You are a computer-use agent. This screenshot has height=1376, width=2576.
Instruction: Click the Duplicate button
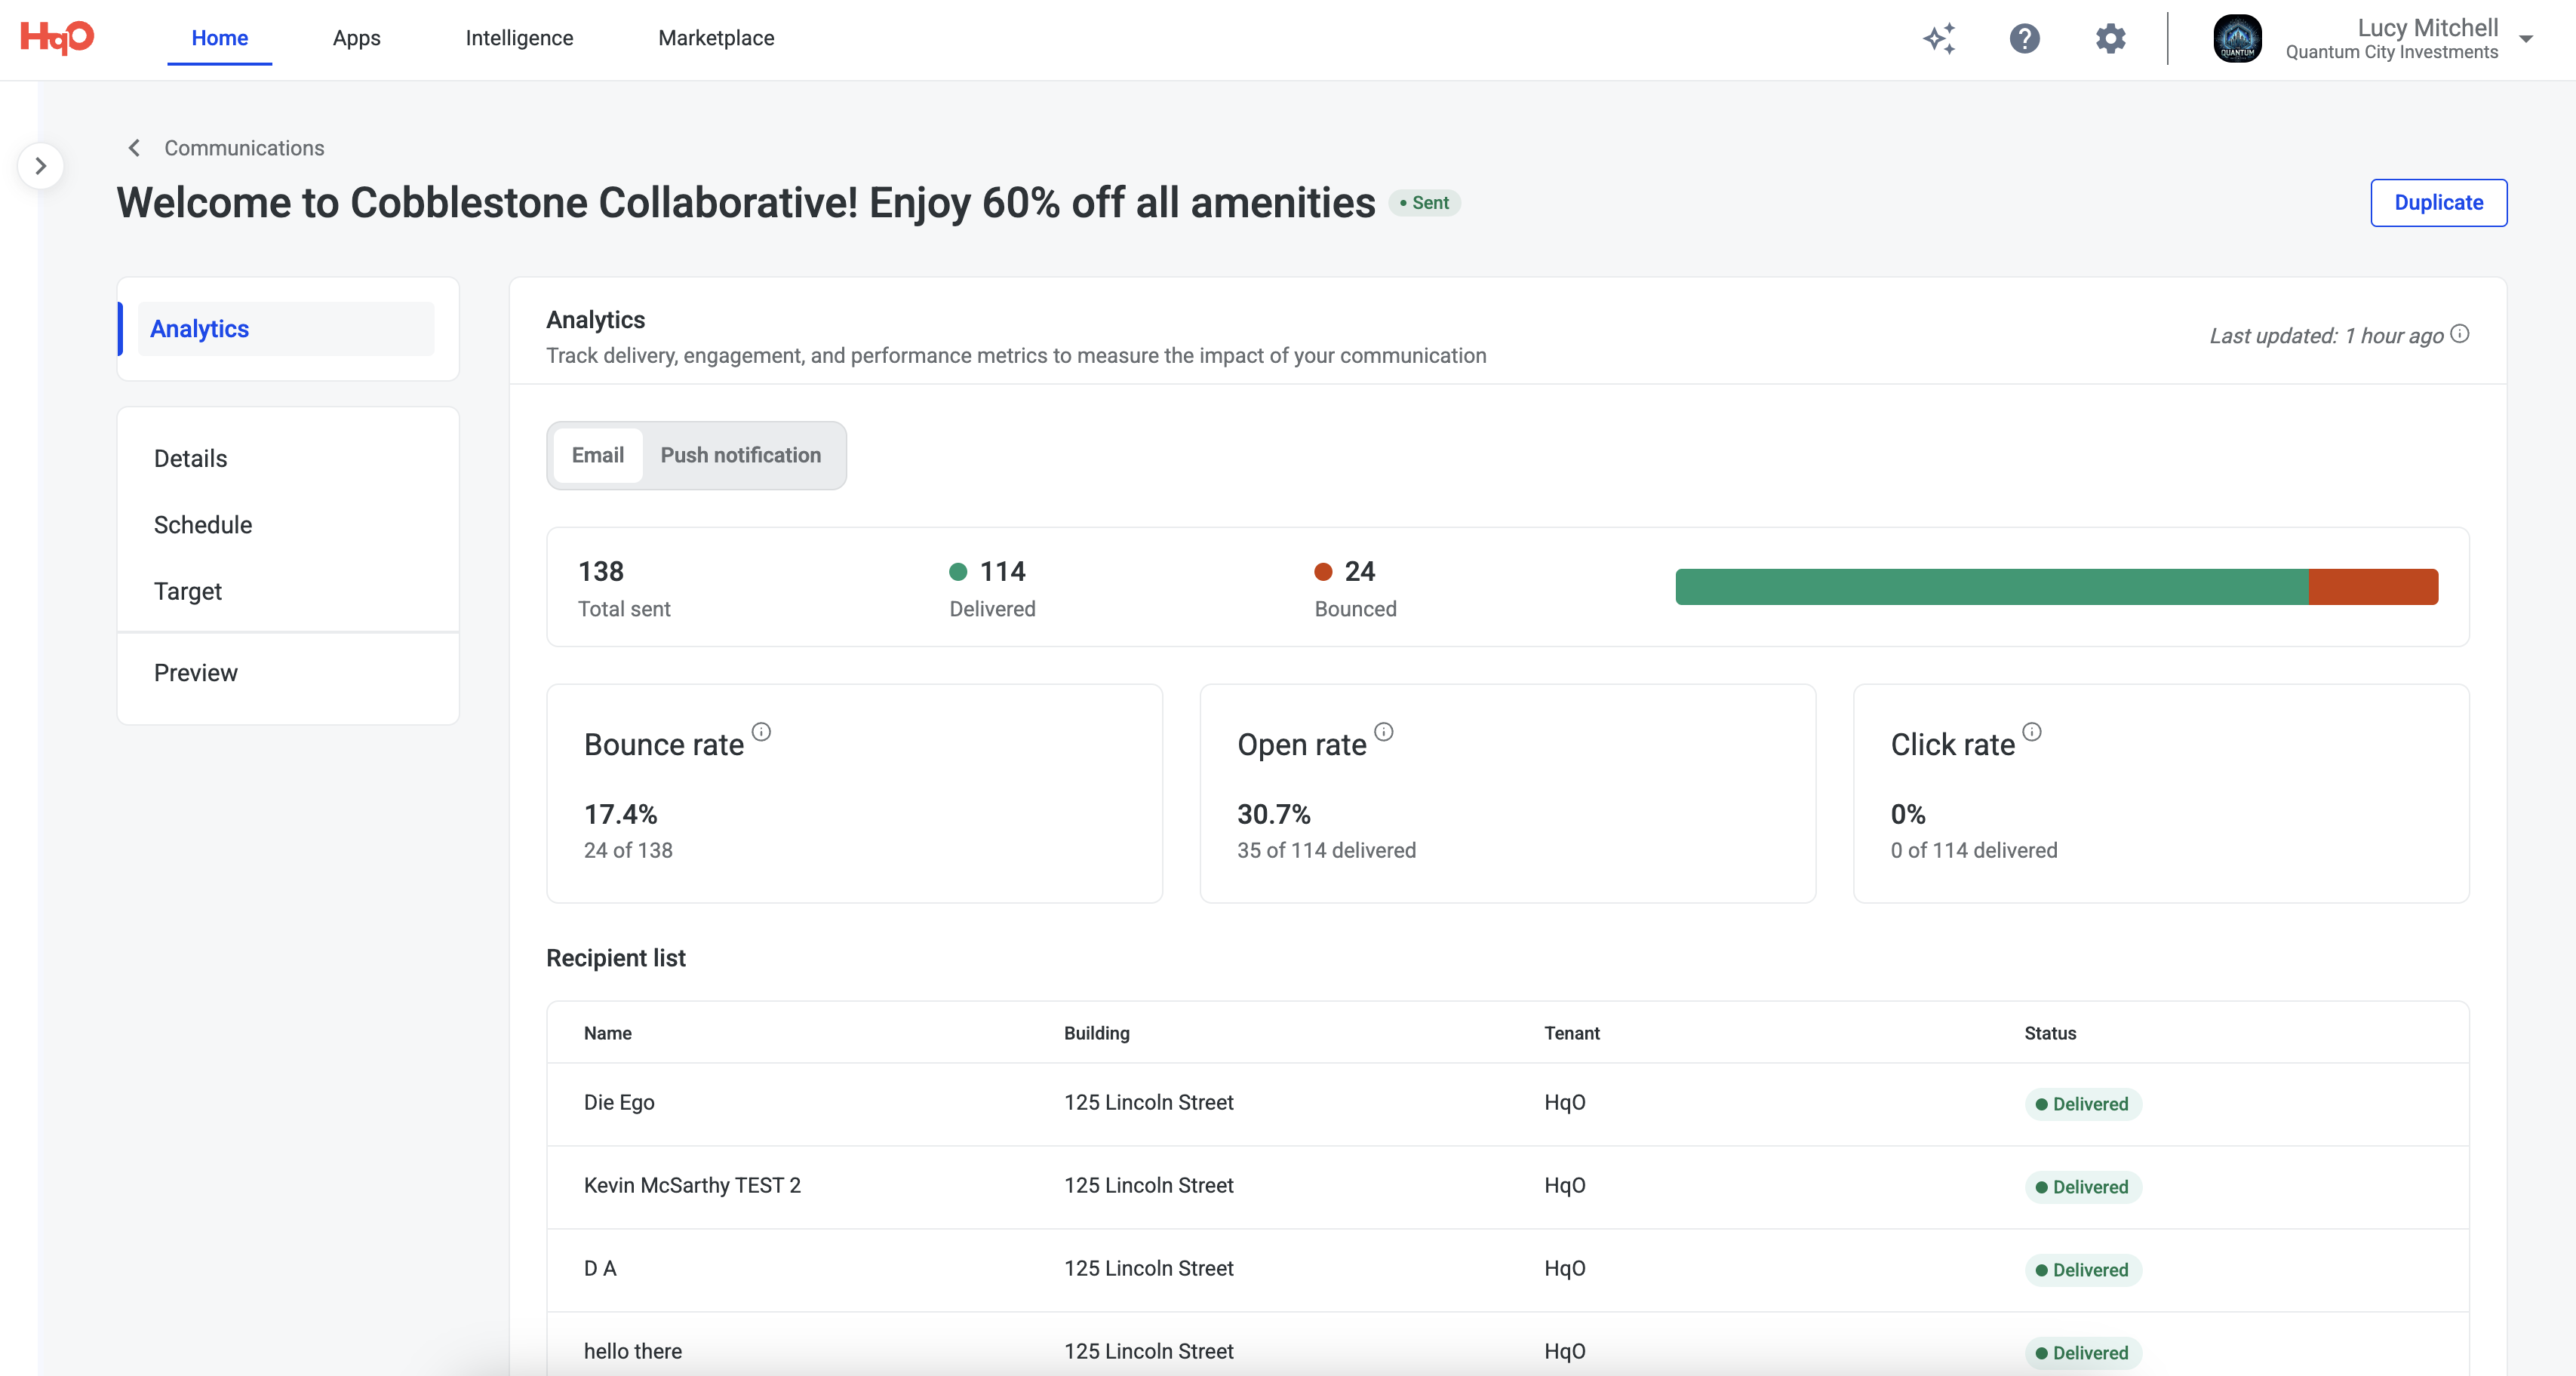(x=2438, y=203)
